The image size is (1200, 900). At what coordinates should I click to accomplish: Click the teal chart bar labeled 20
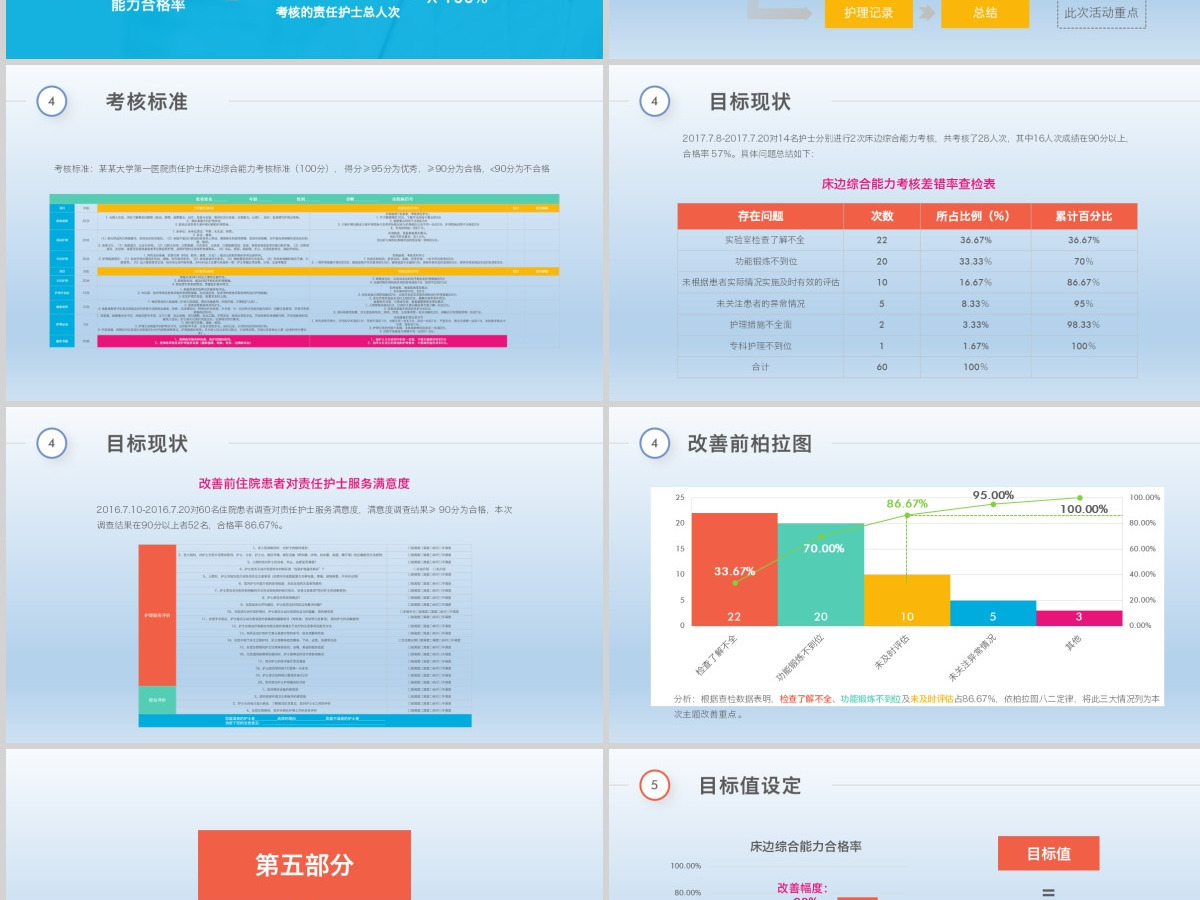(820, 574)
